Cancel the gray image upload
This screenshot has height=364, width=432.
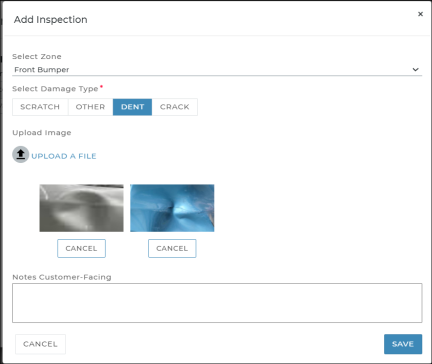pos(81,248)
